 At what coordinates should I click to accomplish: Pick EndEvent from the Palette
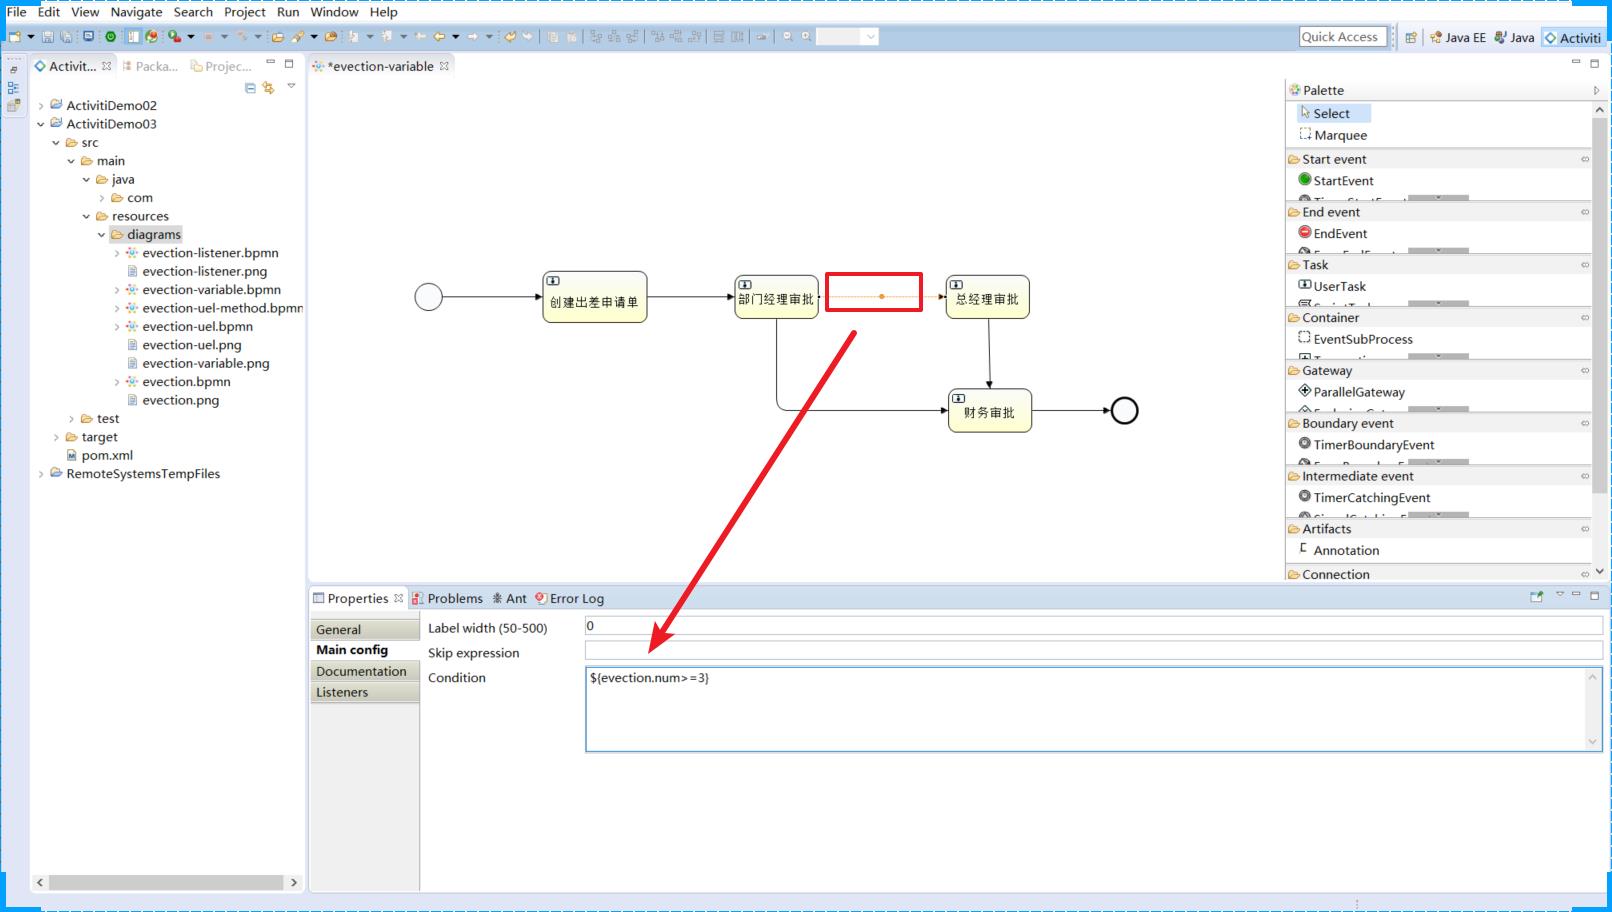[x=1332, y=233]
